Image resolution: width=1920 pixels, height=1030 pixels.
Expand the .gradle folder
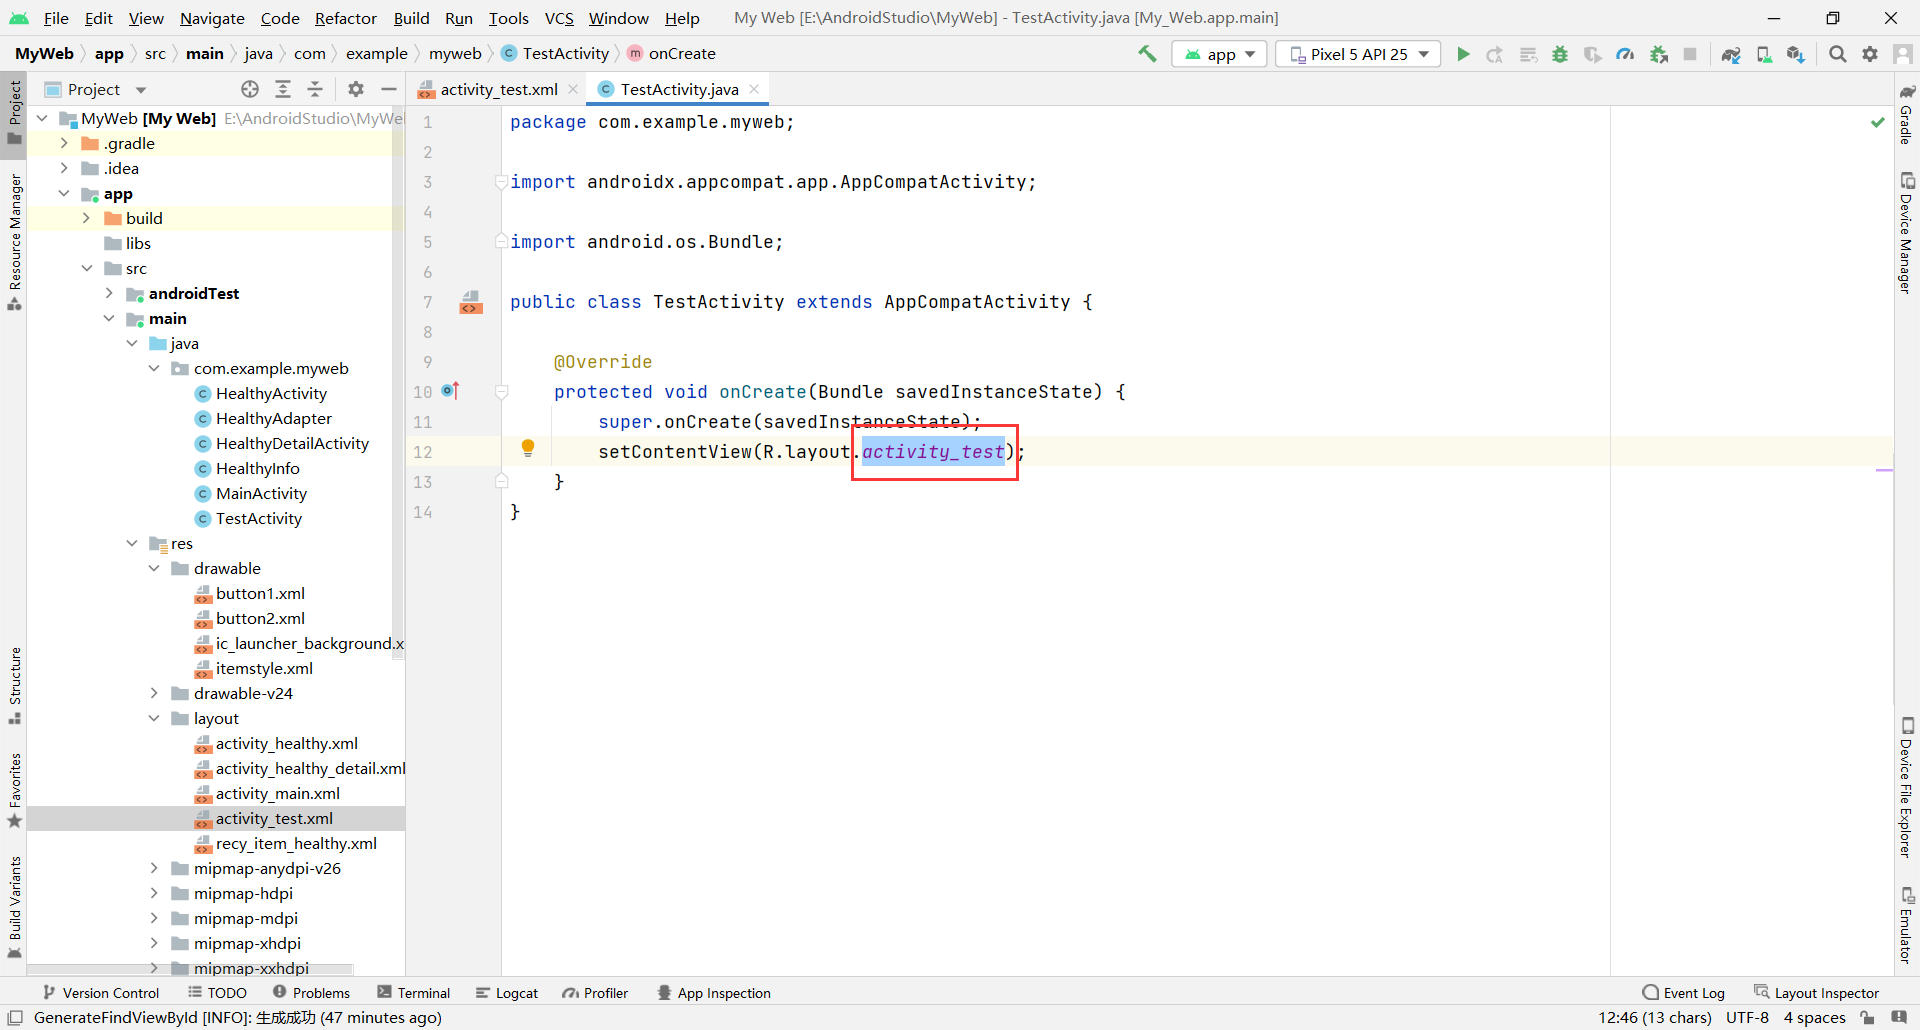coord(64,143)
